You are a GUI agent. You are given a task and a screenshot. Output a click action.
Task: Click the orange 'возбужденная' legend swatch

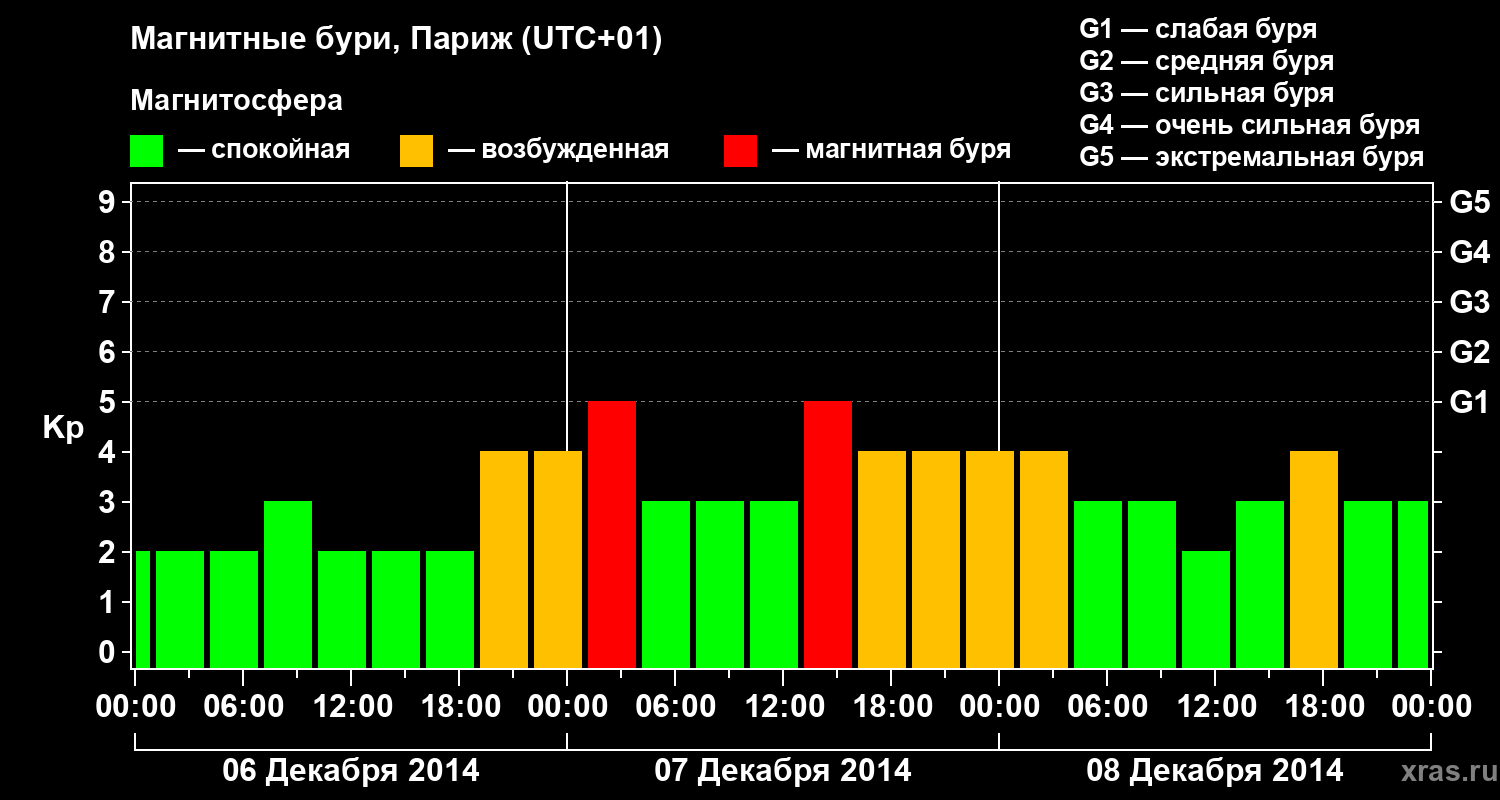click(417, 151)
